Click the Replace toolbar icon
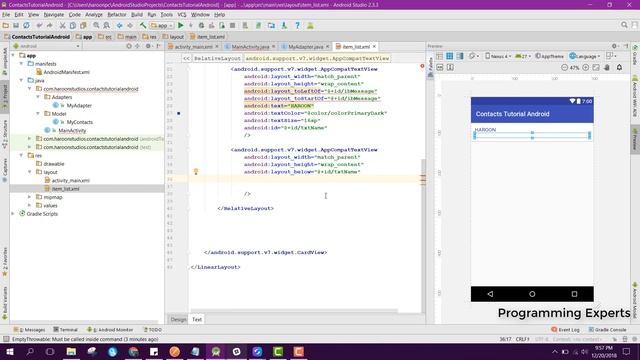This screenshot has width=640, height=360. point(107,26)
